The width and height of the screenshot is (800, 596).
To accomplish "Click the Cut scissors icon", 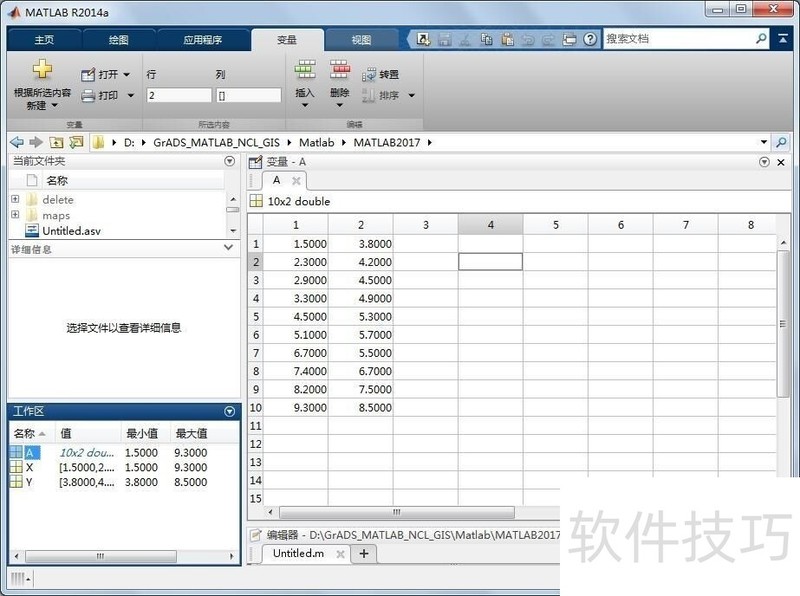I will [x=465, y=39].
